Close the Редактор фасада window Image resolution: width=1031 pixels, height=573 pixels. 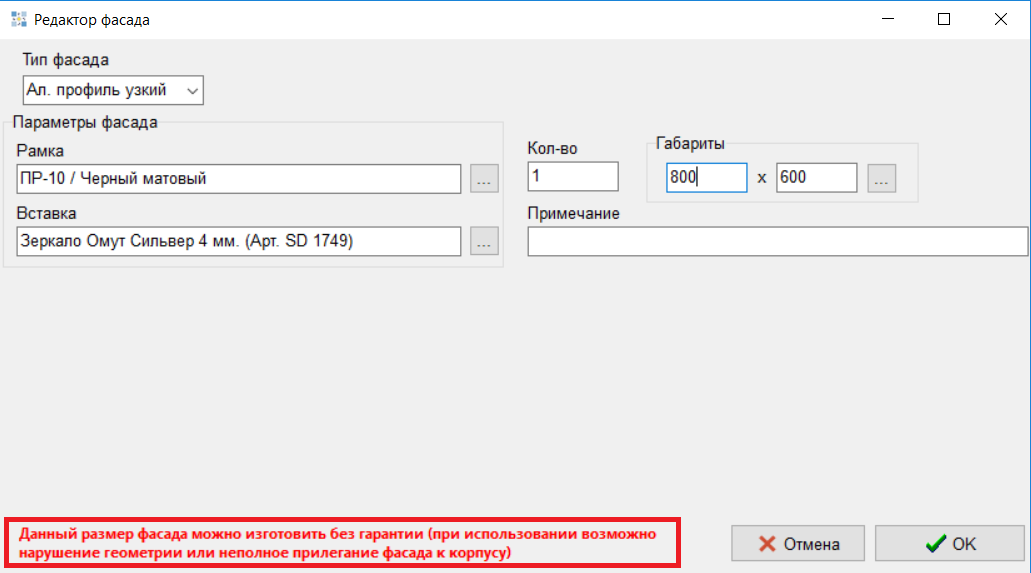tap(1000, 19)
